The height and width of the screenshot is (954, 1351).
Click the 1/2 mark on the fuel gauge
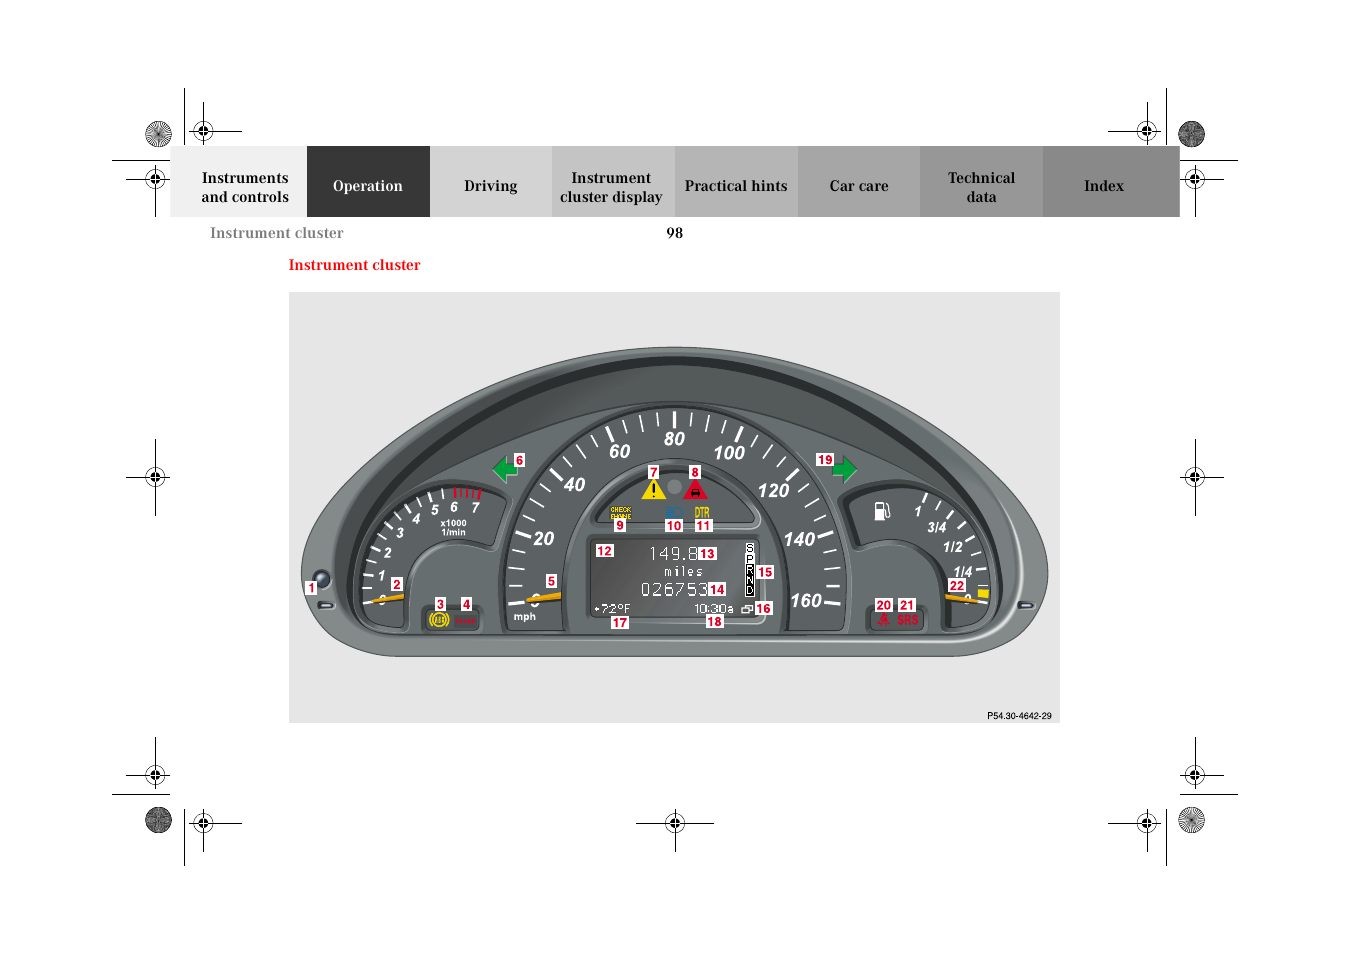953,547
